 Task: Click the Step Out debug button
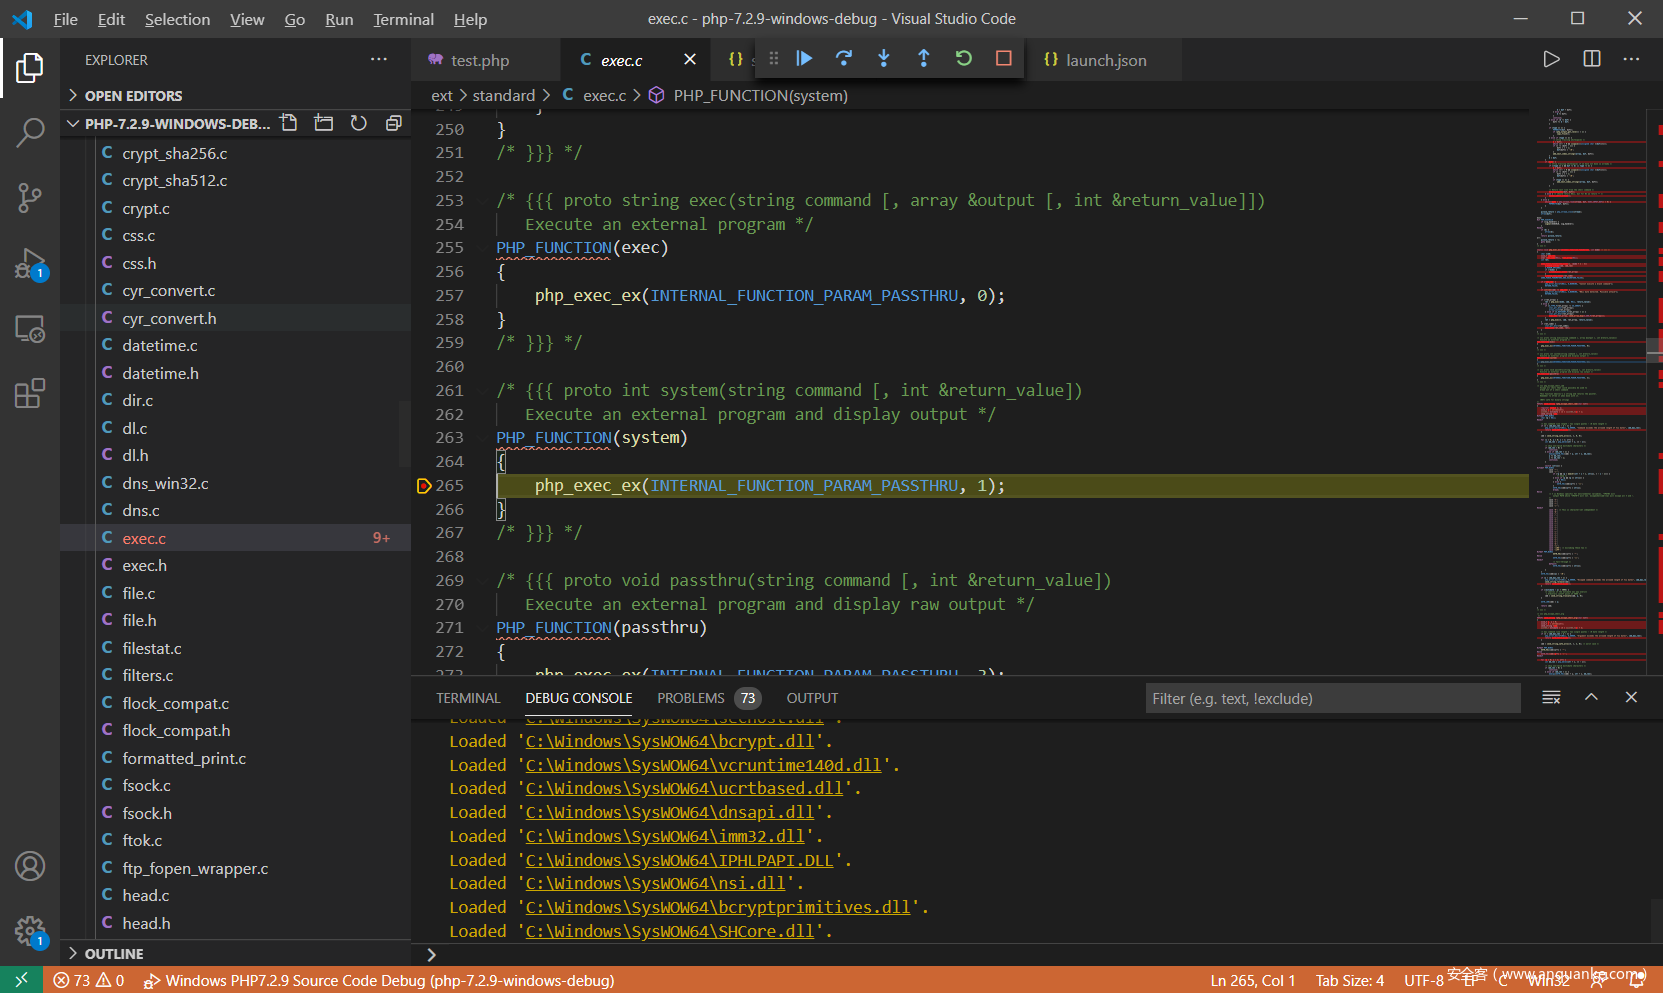click(923, 59)
